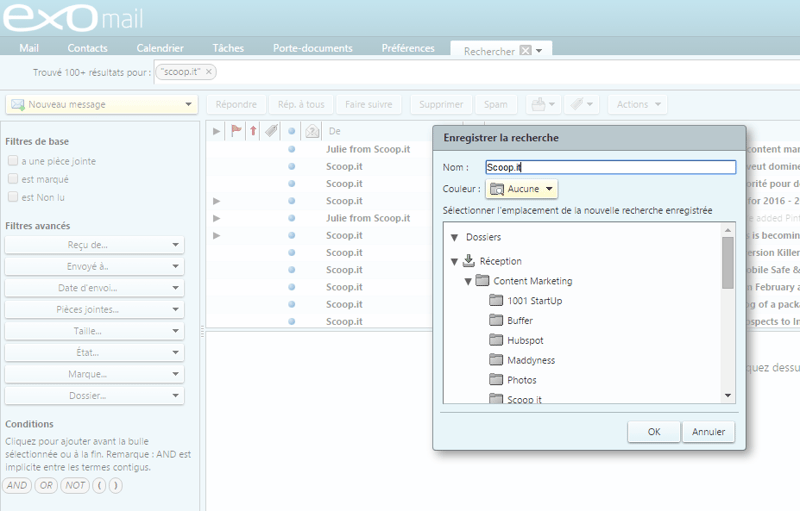Expand the fourth Scoop.it conversation row arrow
Image resolution: width=800 pixels, height=511 pixels.
pos(216,201)
